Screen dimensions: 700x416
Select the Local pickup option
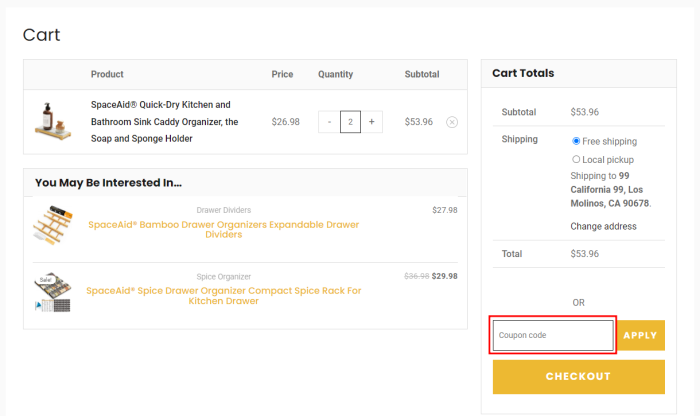pyautogui.click(x=576, y=159)
